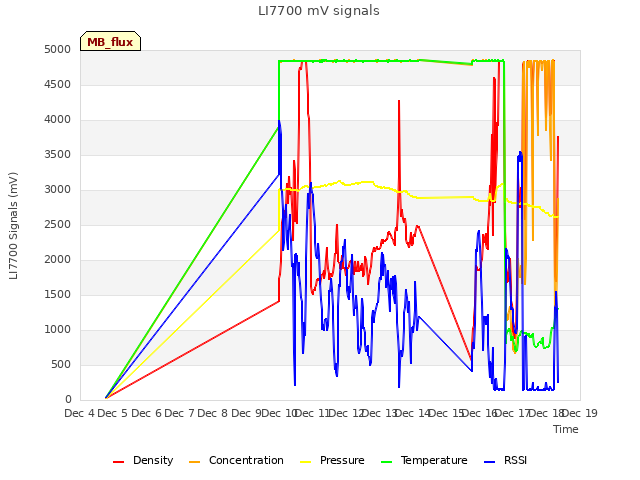Select the chart title LI7700 mV signals
640x480 pixels.
point(319,11)
